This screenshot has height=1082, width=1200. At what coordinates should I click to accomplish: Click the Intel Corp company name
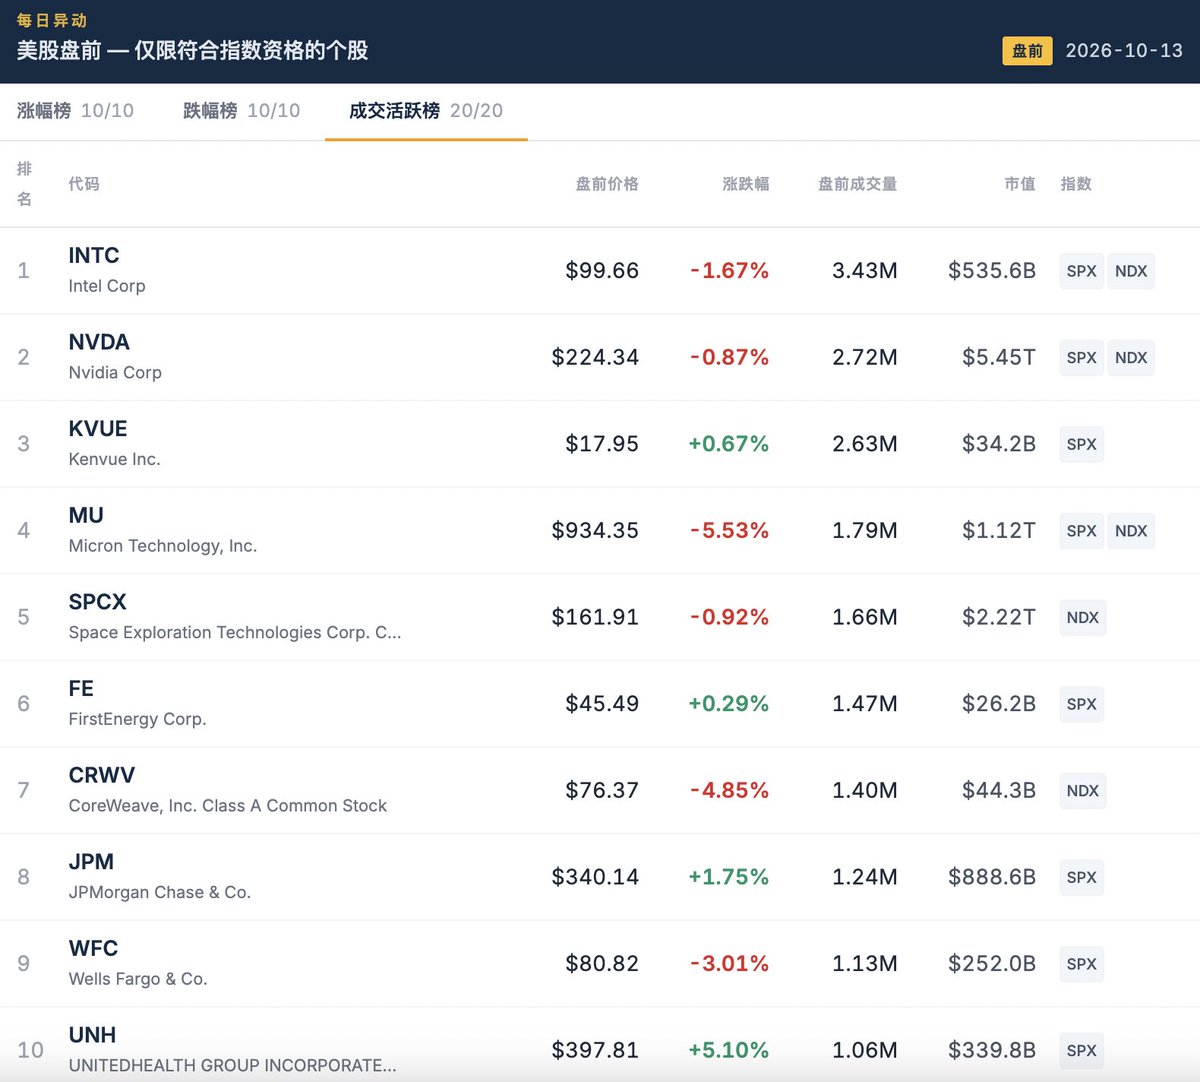(x=107, y=286)
